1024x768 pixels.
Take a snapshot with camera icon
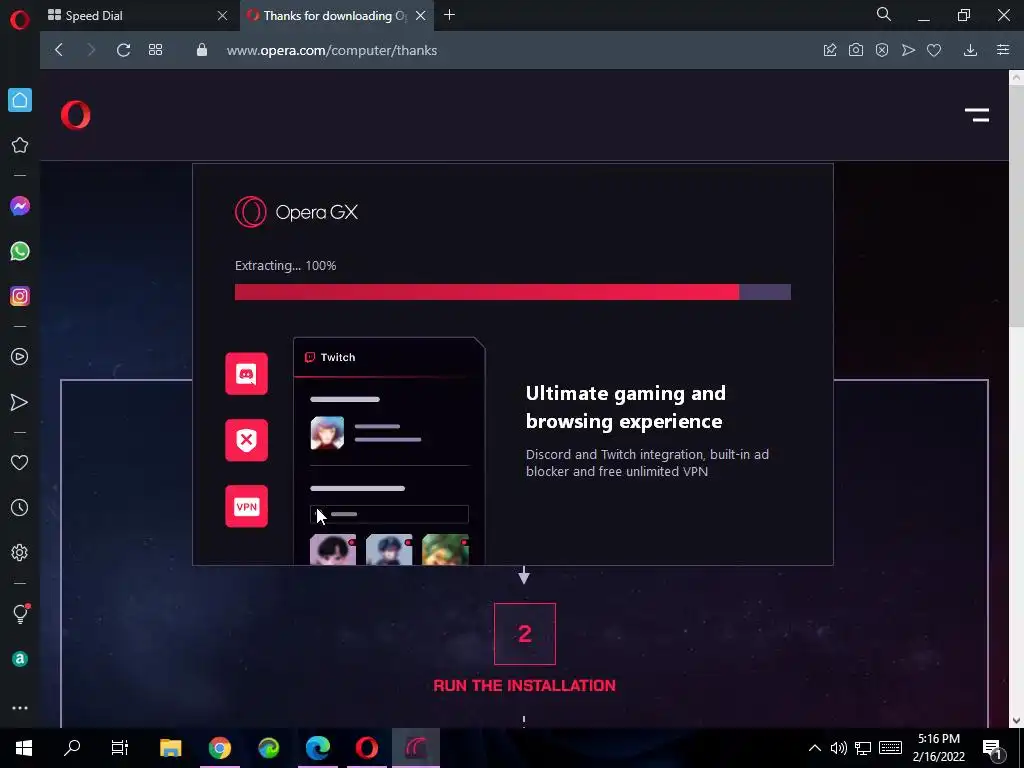(x=856, y=50)
